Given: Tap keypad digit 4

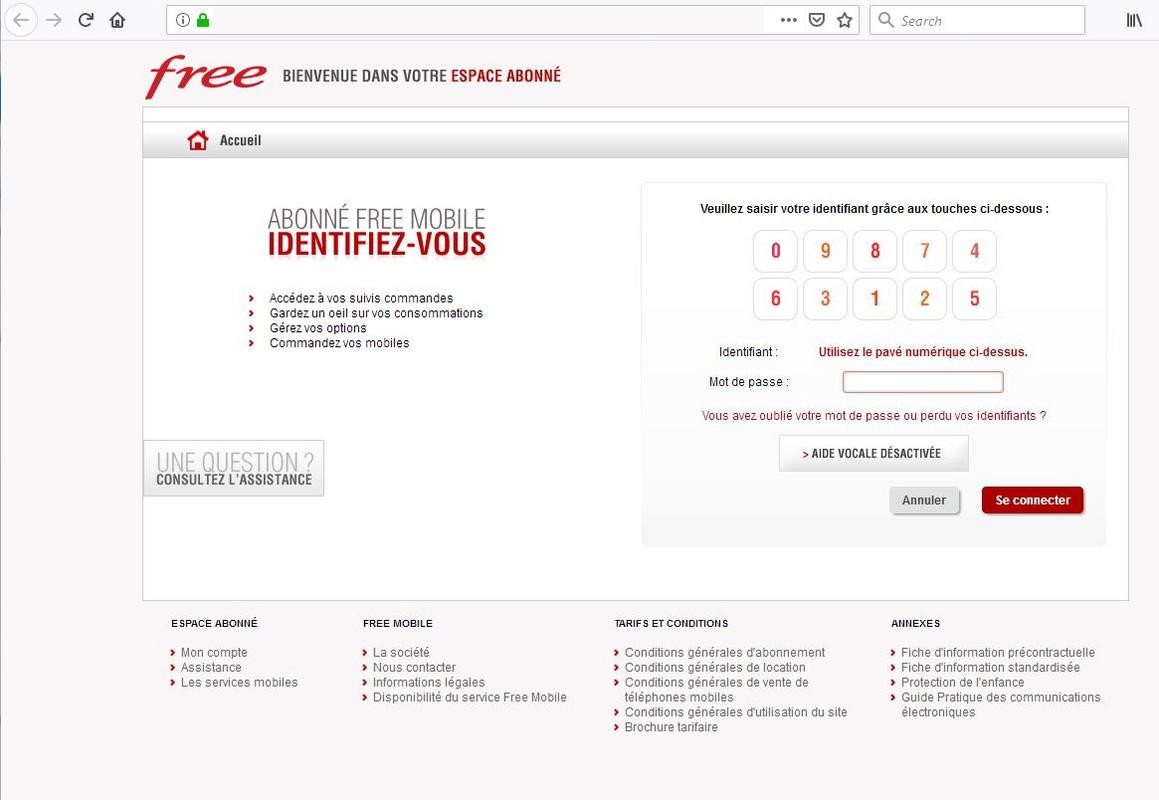Looking at the screenshot, I should coord(974,251).
